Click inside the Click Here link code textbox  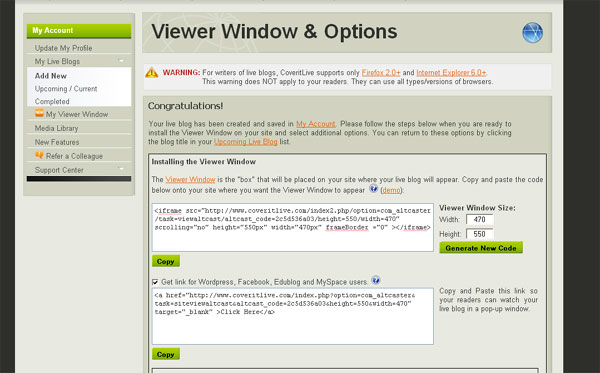coord(293,316)
